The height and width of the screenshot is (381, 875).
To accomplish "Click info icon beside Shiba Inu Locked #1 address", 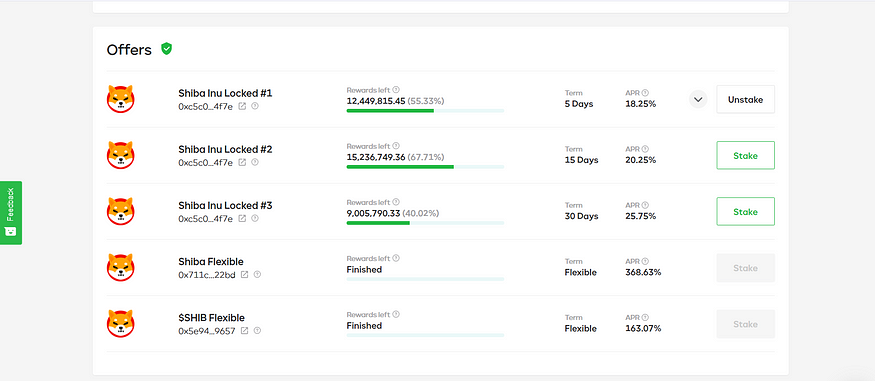I will (255, 106).
